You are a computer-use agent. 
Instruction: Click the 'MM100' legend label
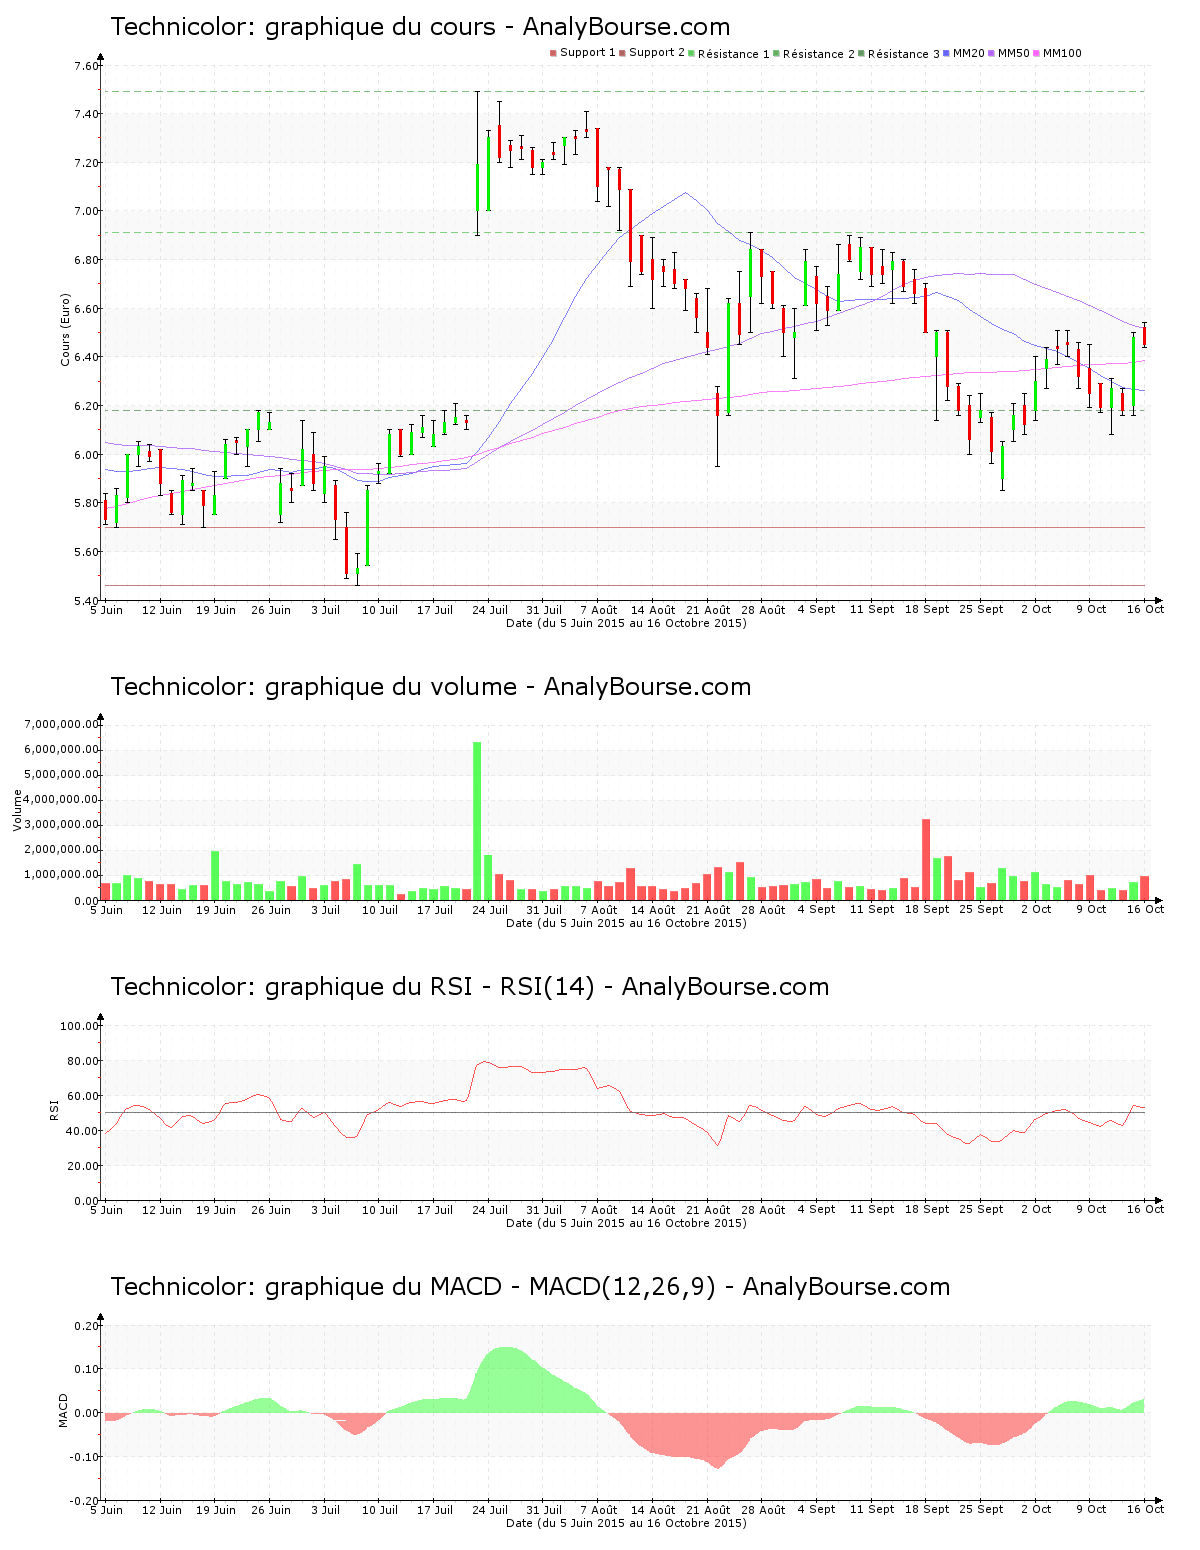[1062, 53]
